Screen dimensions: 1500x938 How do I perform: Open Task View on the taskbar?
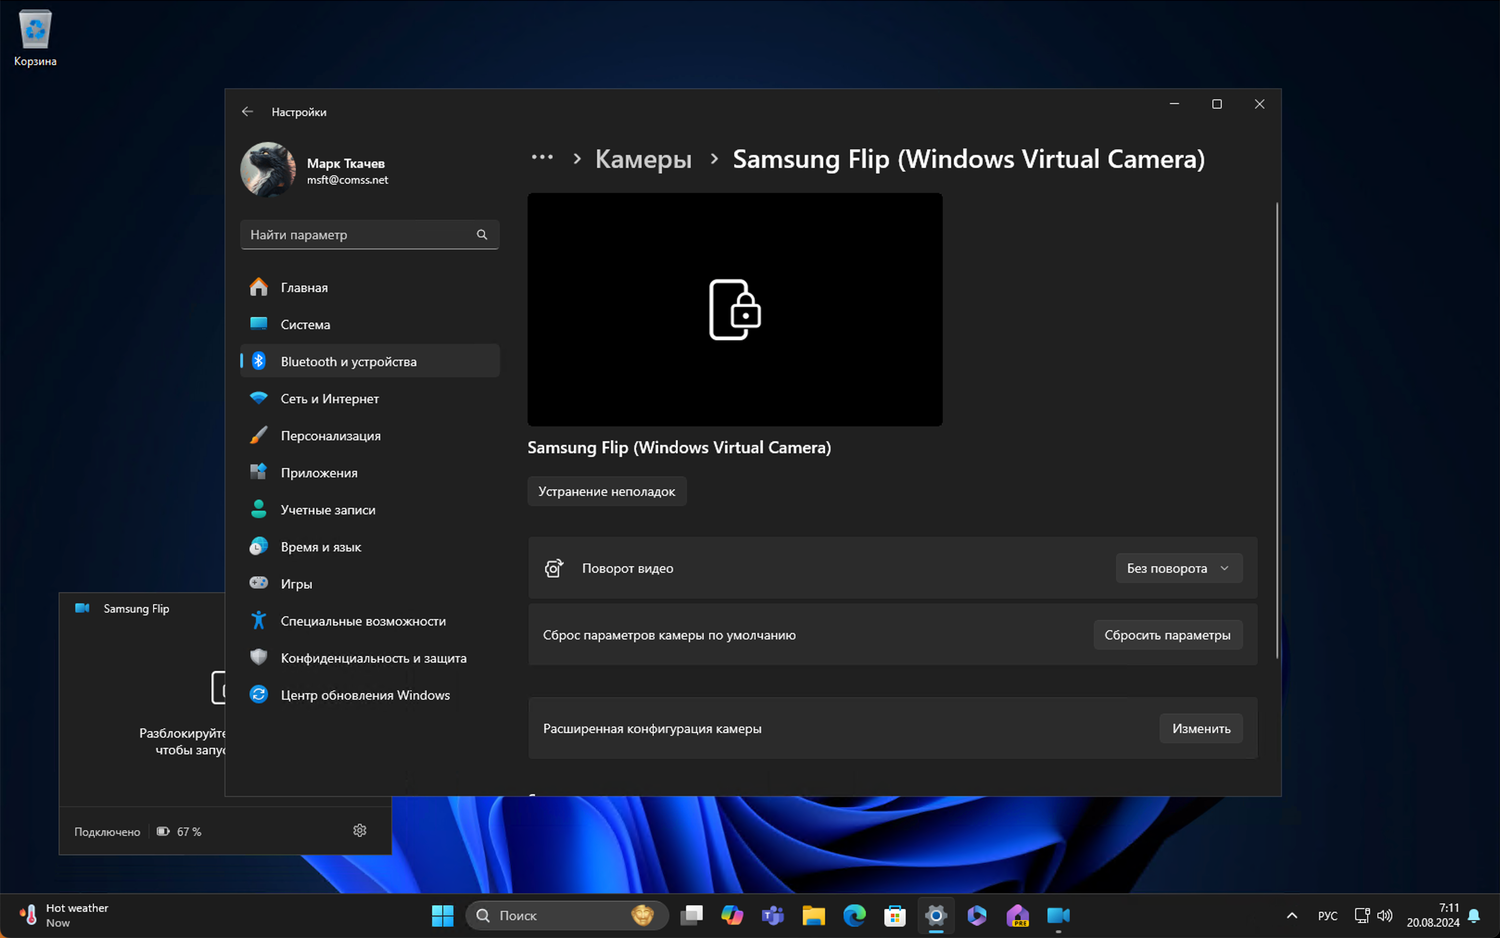691,916
